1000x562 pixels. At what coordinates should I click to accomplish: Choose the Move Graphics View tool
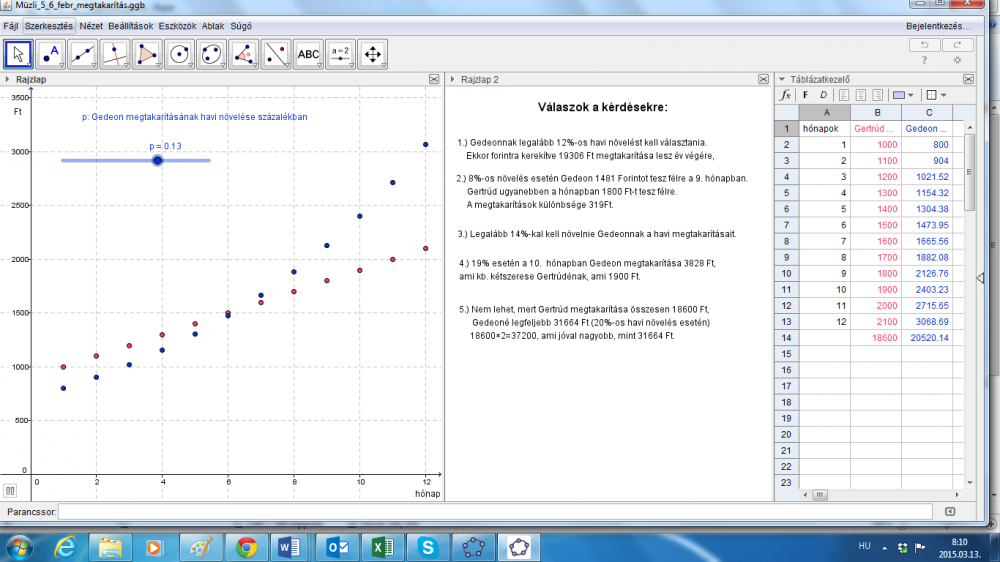[374, 54]
